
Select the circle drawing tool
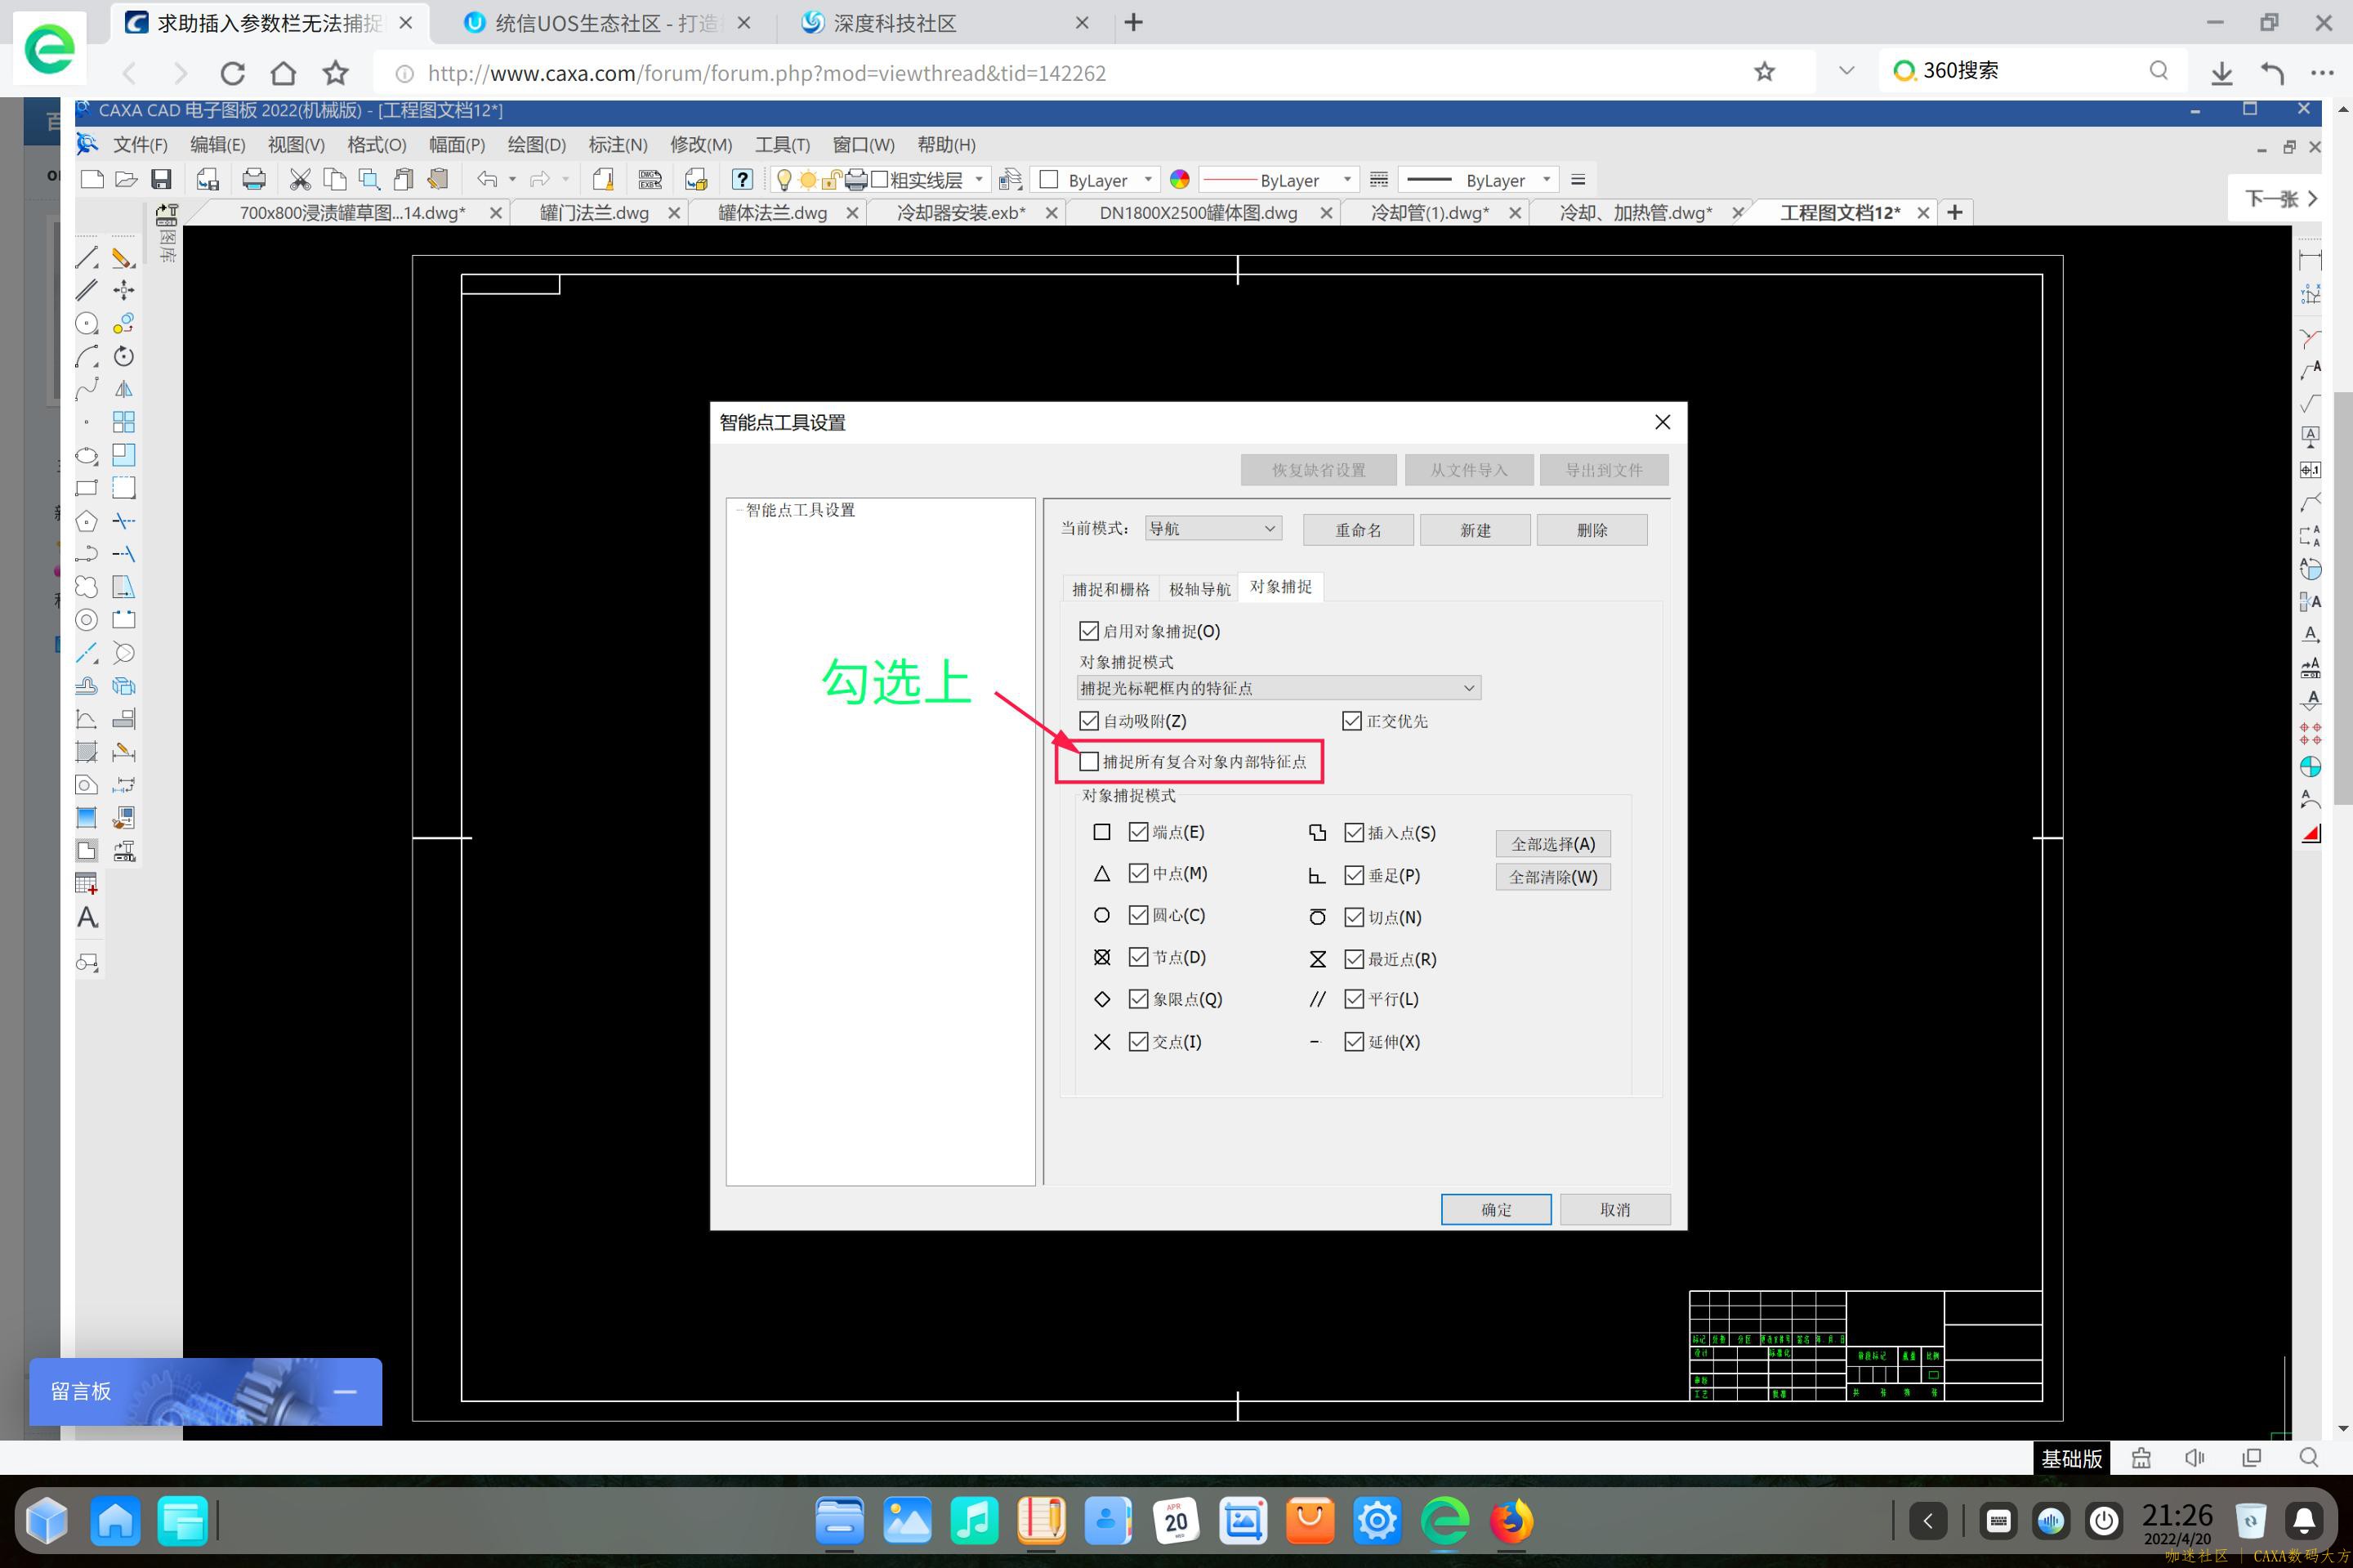(x=87, y=323)
